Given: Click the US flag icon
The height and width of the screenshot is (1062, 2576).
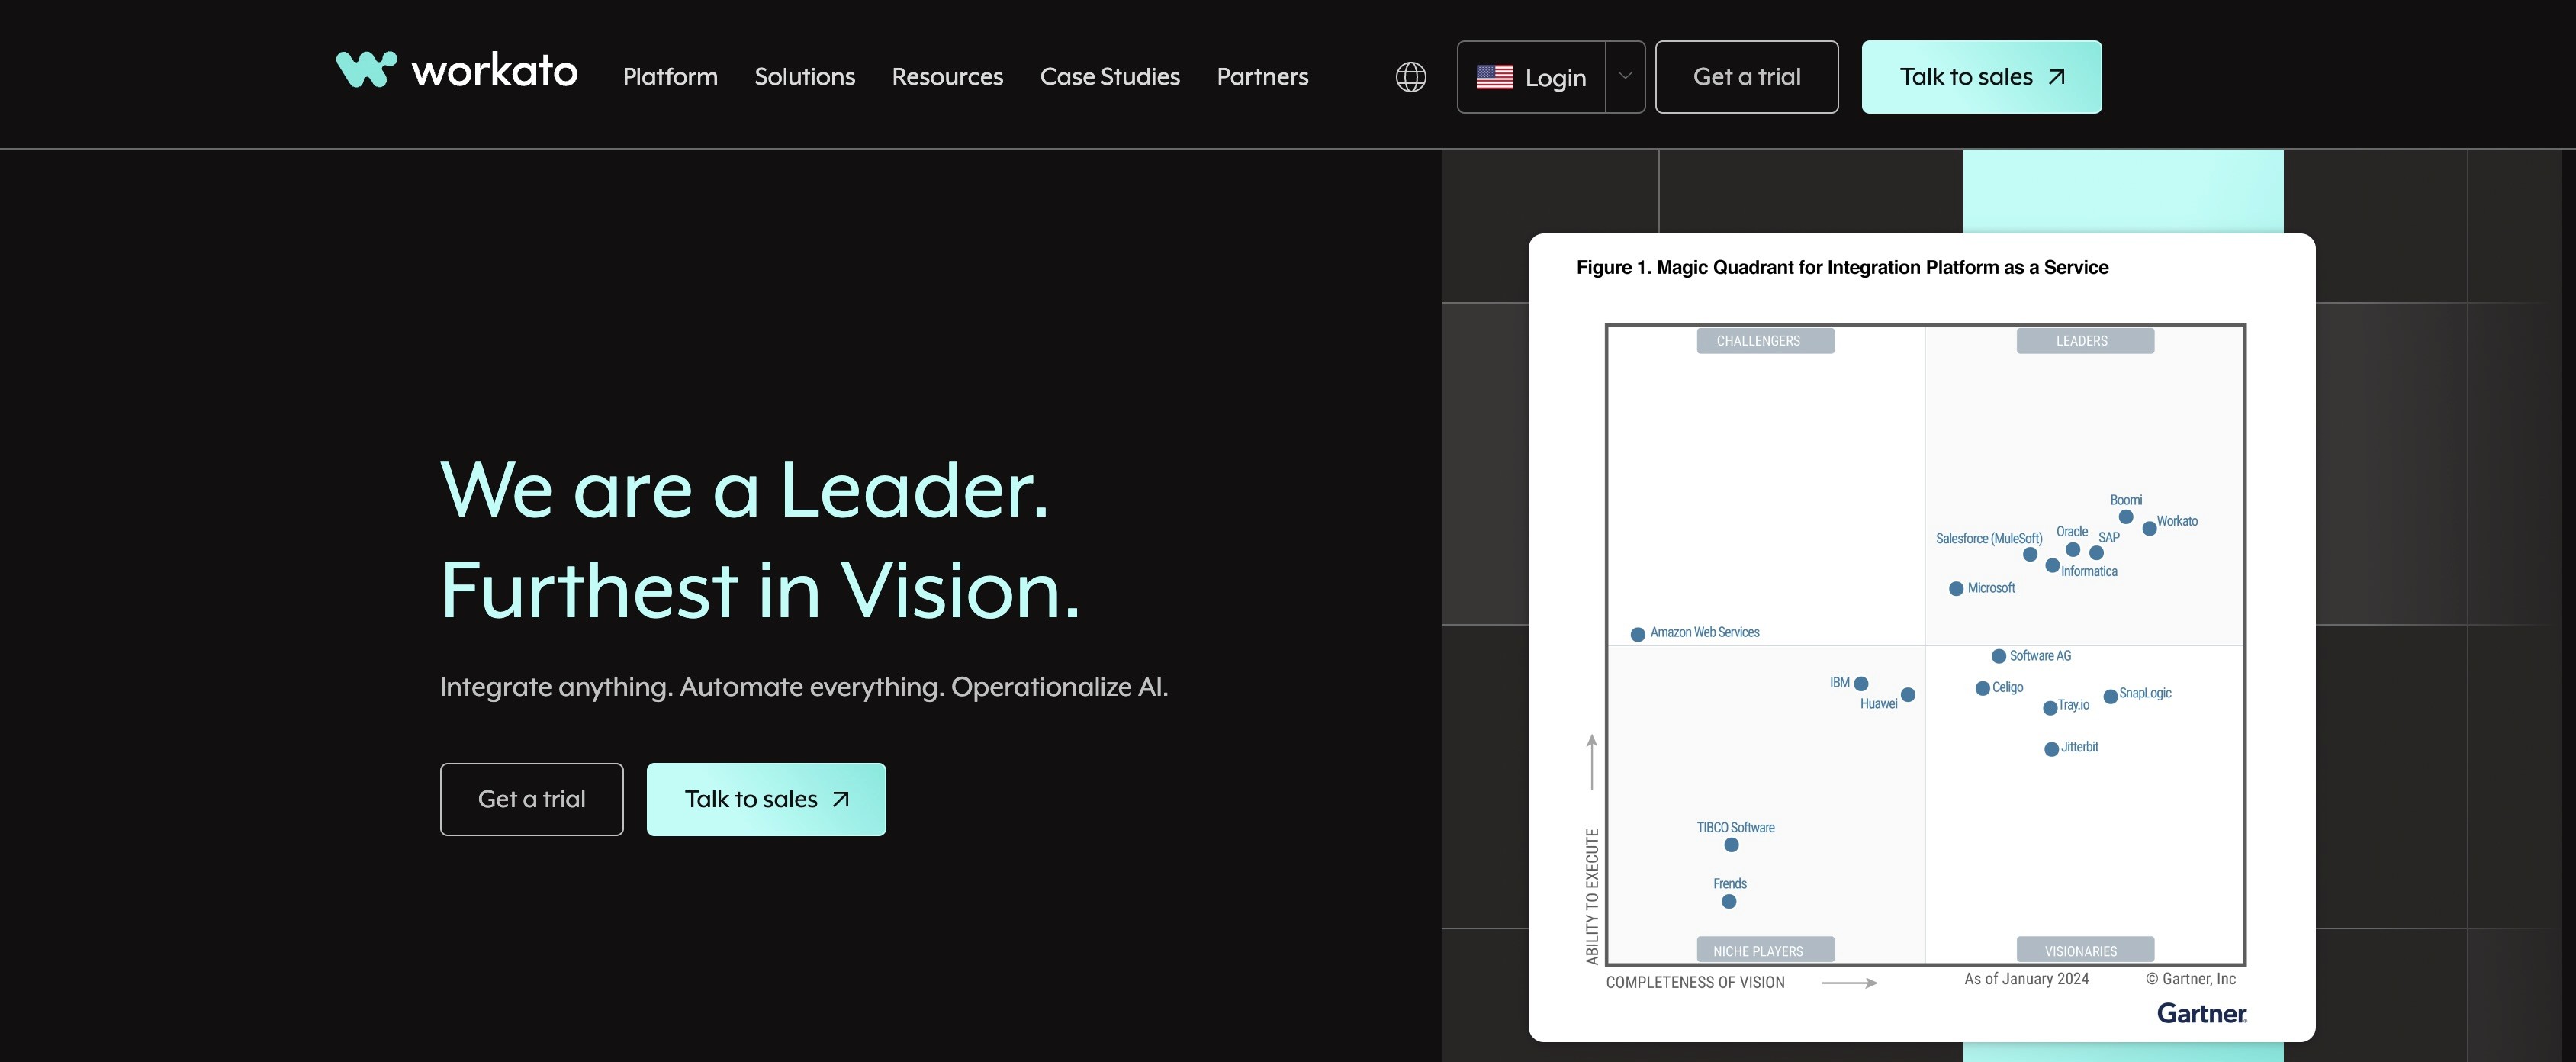Looking at the screenshot, I should [x=1494, y=77].
